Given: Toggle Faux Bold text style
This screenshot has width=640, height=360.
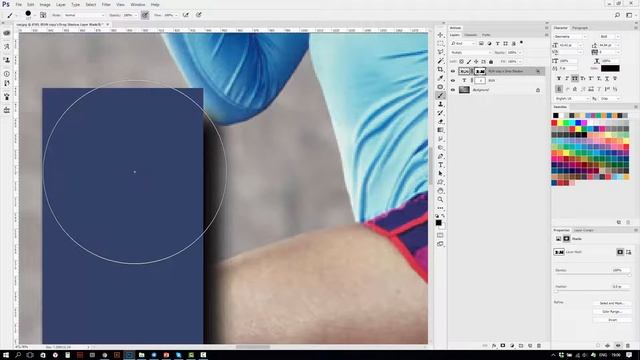Looking at the screenshot, I should coord(559,78).
